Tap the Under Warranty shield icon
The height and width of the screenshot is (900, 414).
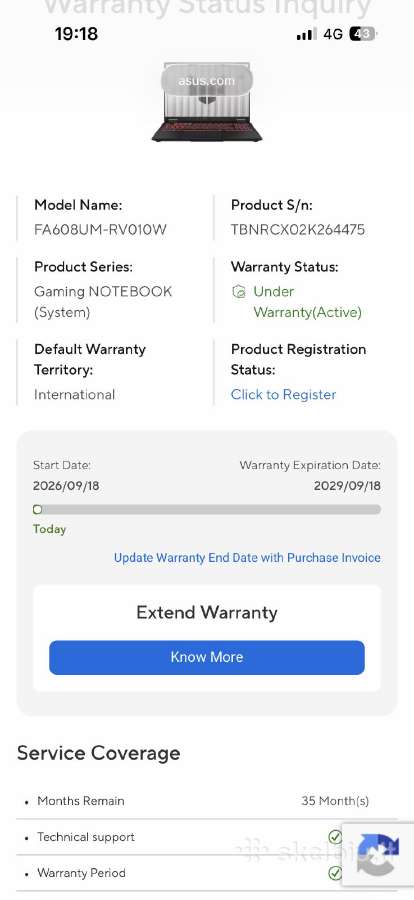coord(238,292)
